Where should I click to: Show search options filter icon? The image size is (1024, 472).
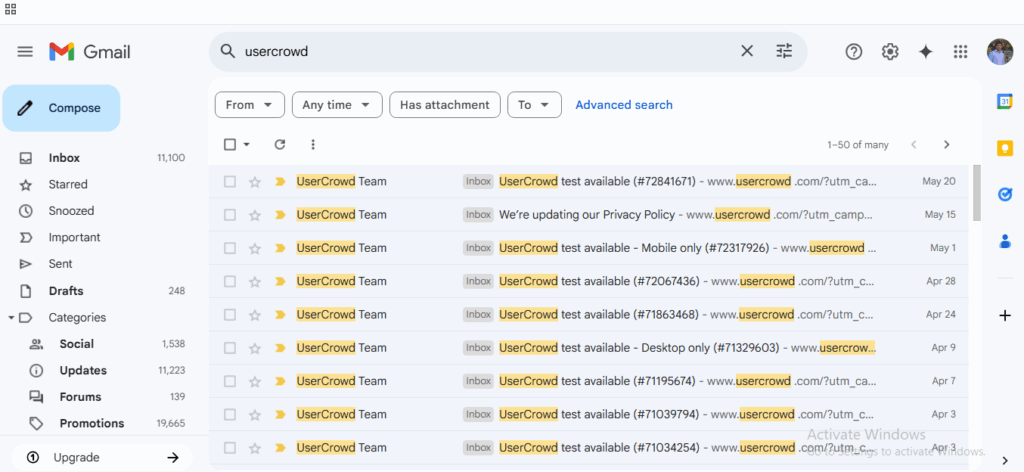click(x=784, y=52)
